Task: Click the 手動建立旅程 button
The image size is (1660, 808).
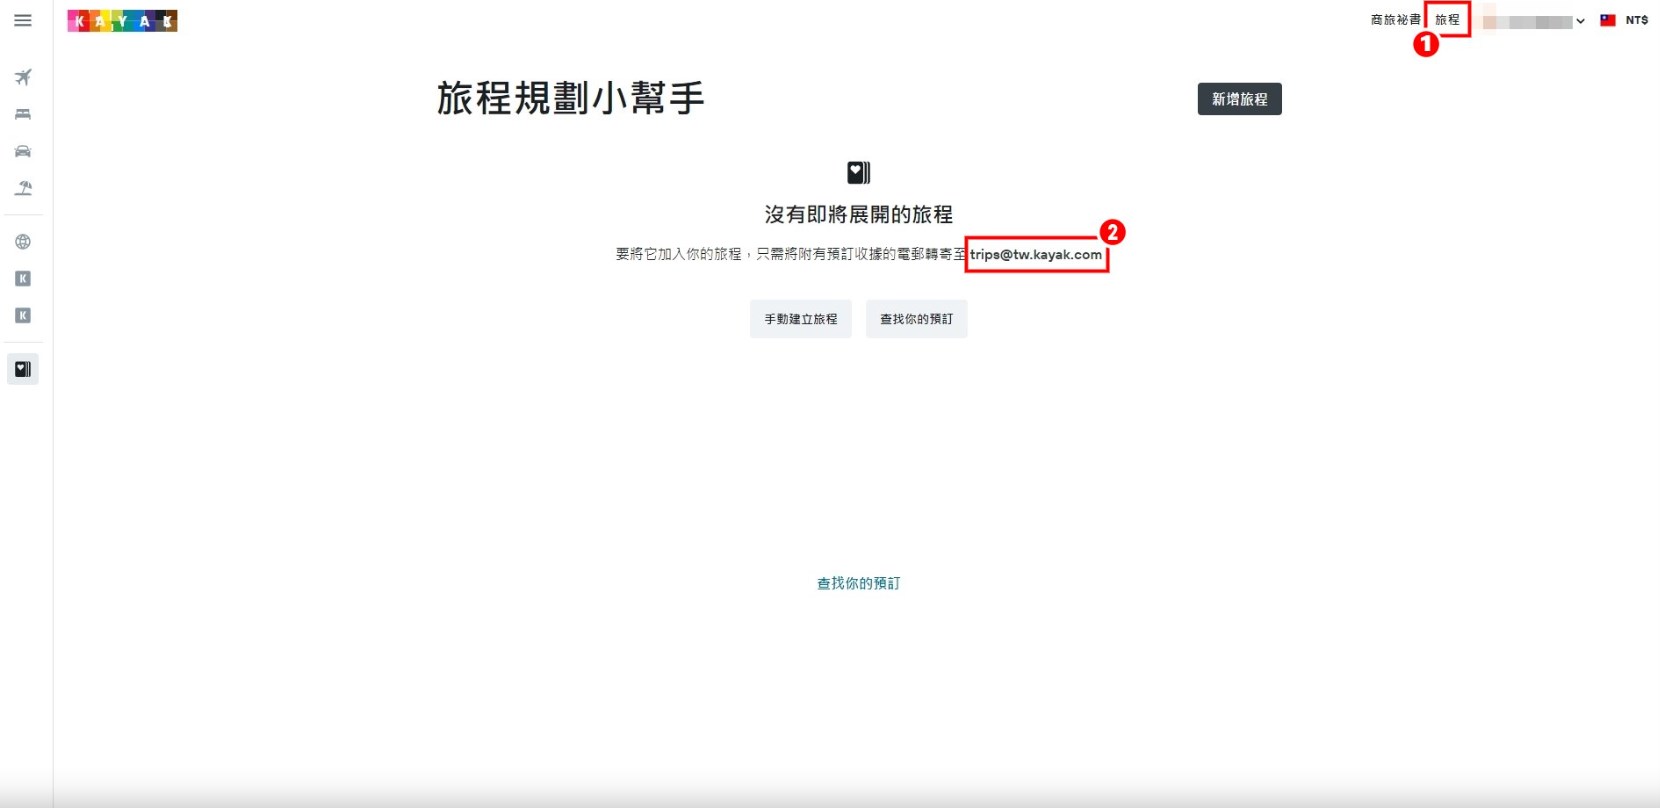Action: (801, 319)
